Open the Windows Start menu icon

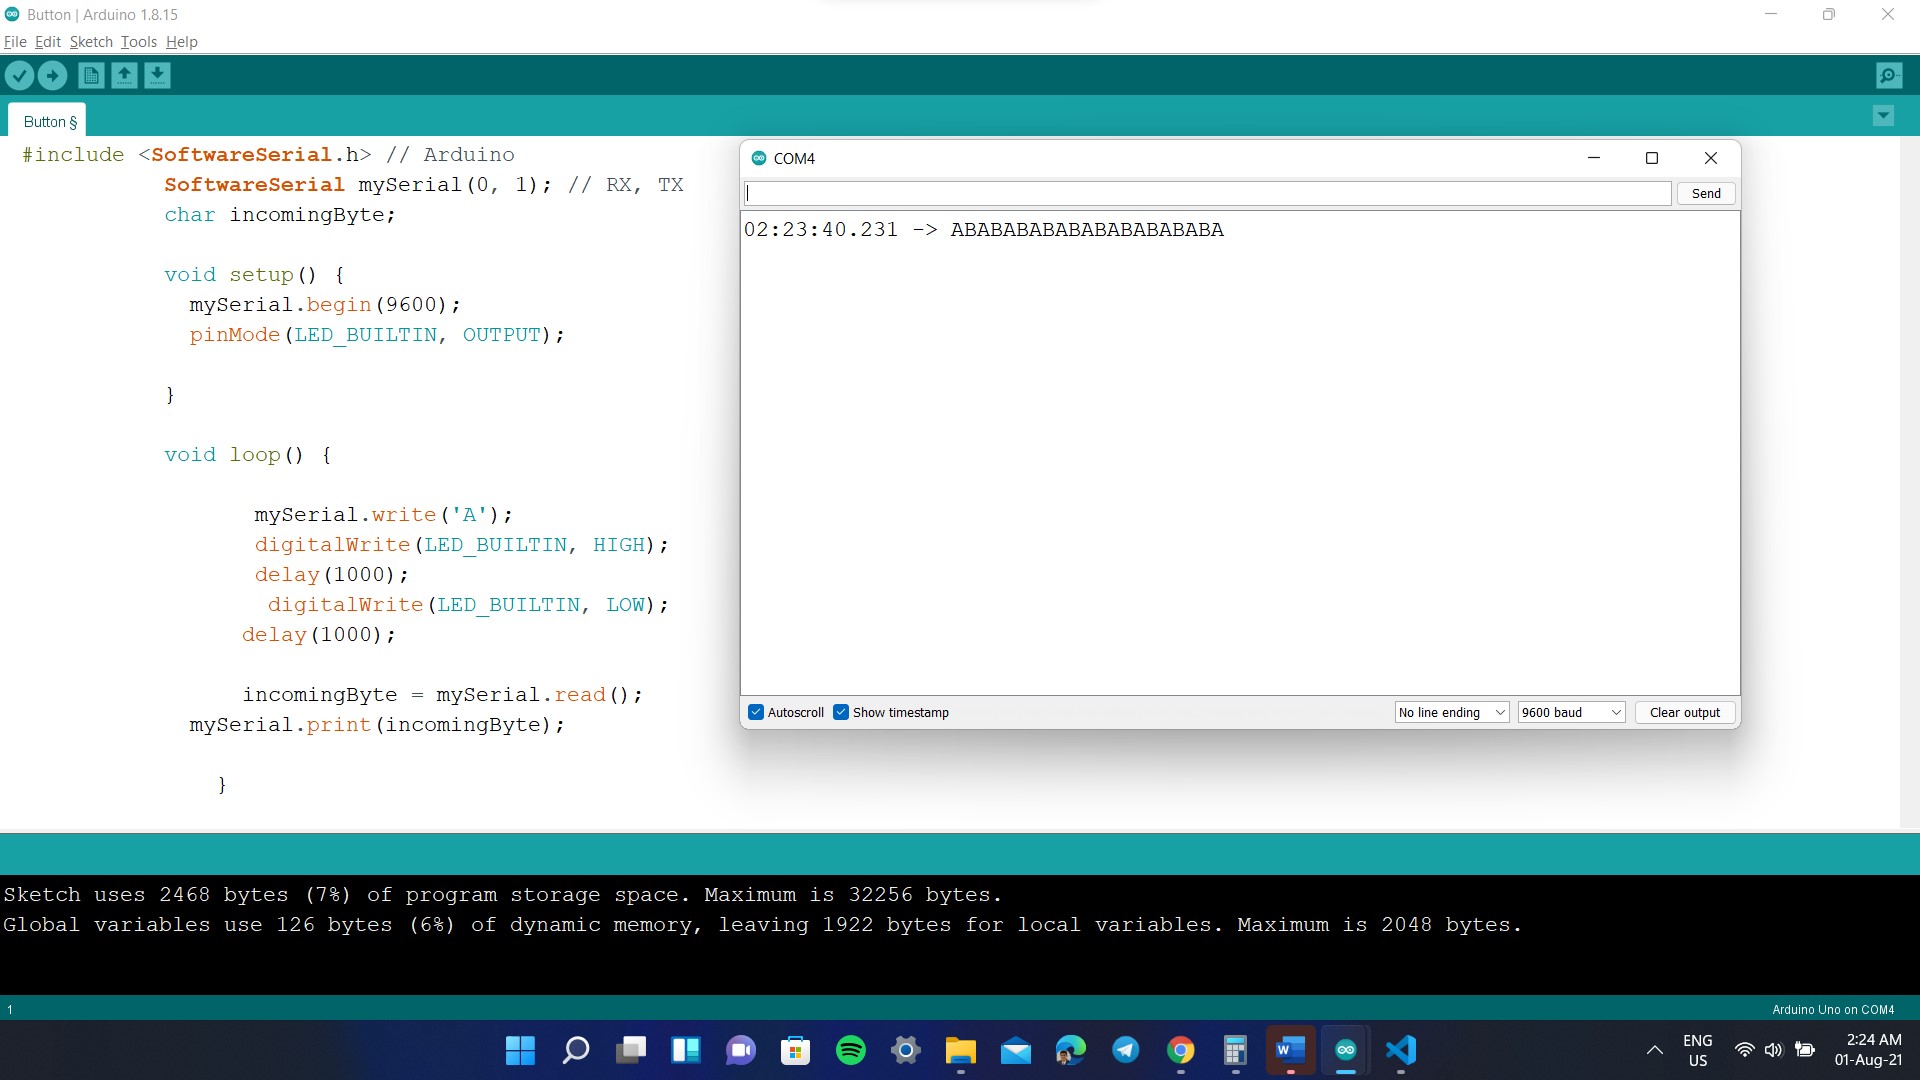point(520,1050)
